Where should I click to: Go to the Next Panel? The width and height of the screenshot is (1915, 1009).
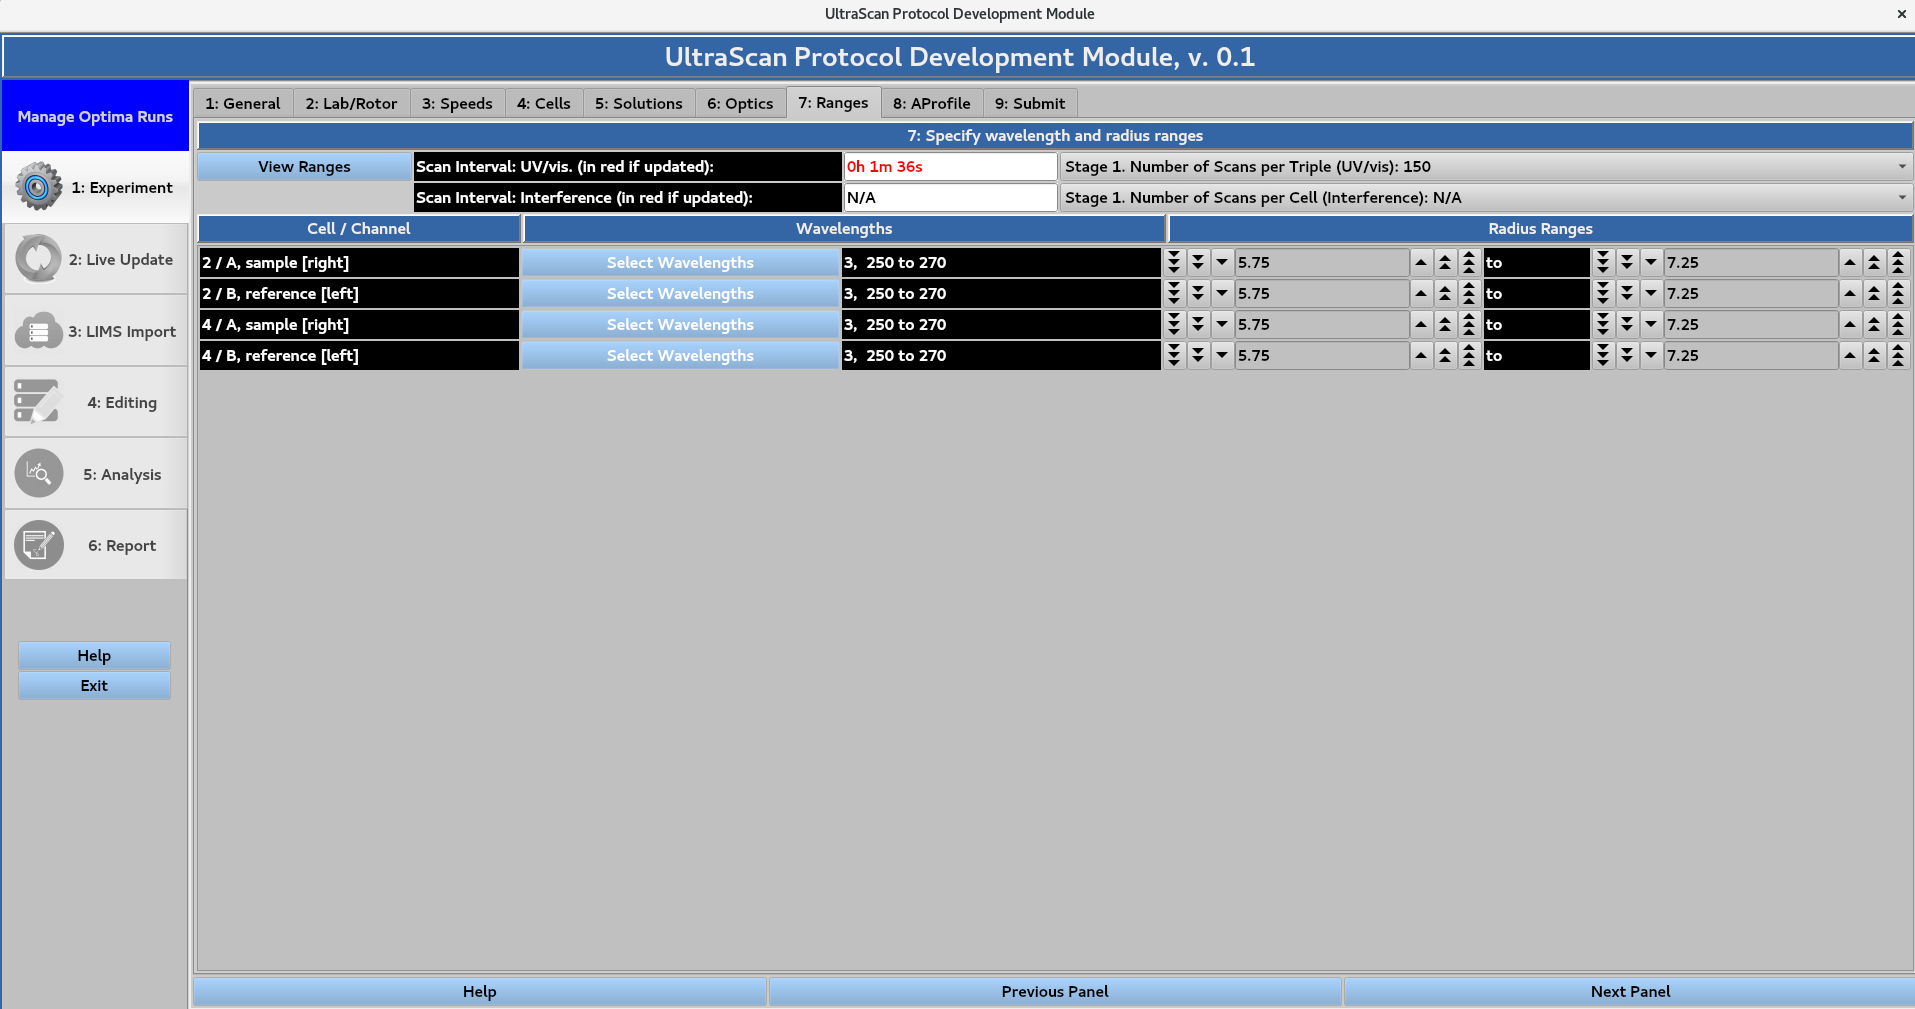(x=1630, y=991)
